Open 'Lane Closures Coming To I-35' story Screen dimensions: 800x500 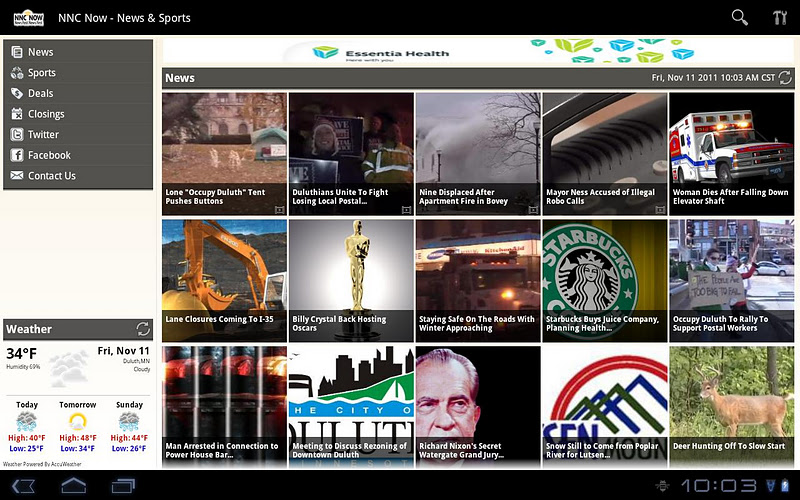[x=224, y=281]
